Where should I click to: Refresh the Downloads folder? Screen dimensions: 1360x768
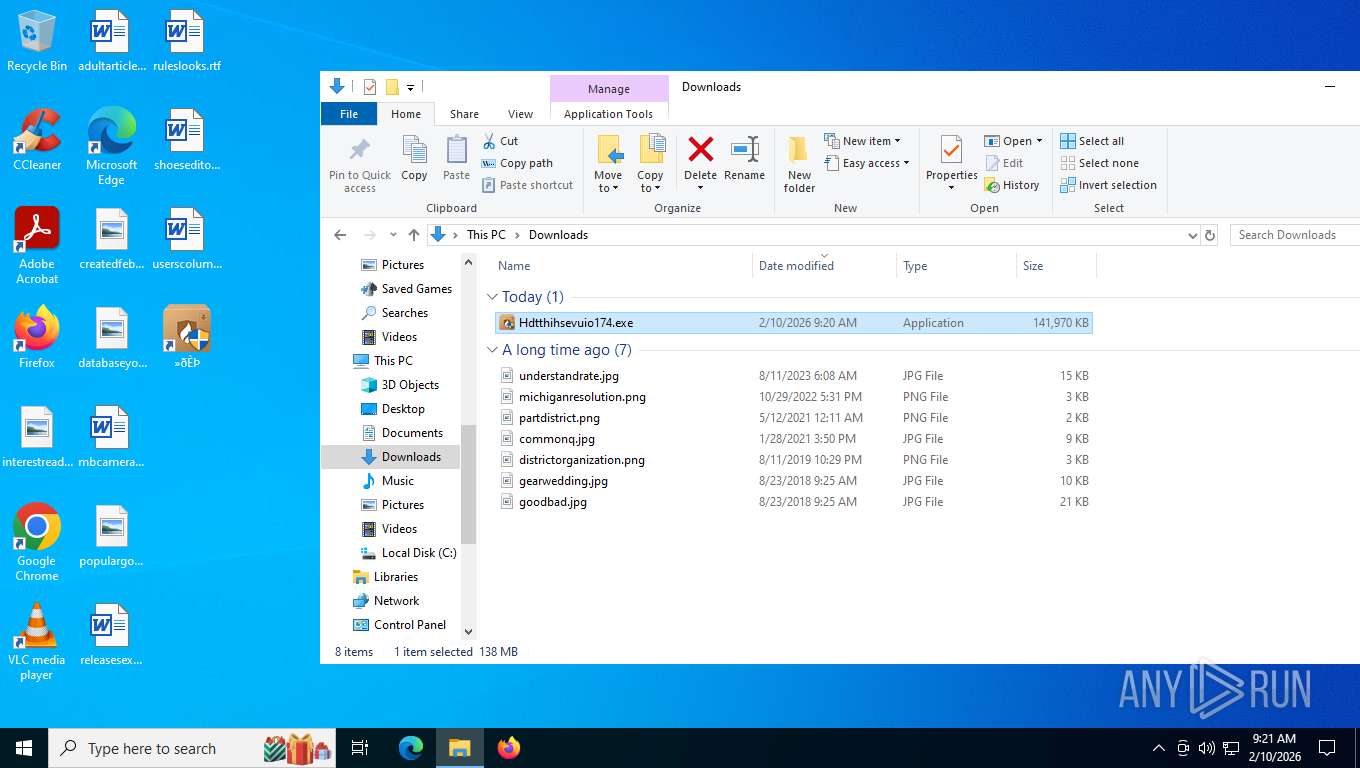tap(1210, 235)
